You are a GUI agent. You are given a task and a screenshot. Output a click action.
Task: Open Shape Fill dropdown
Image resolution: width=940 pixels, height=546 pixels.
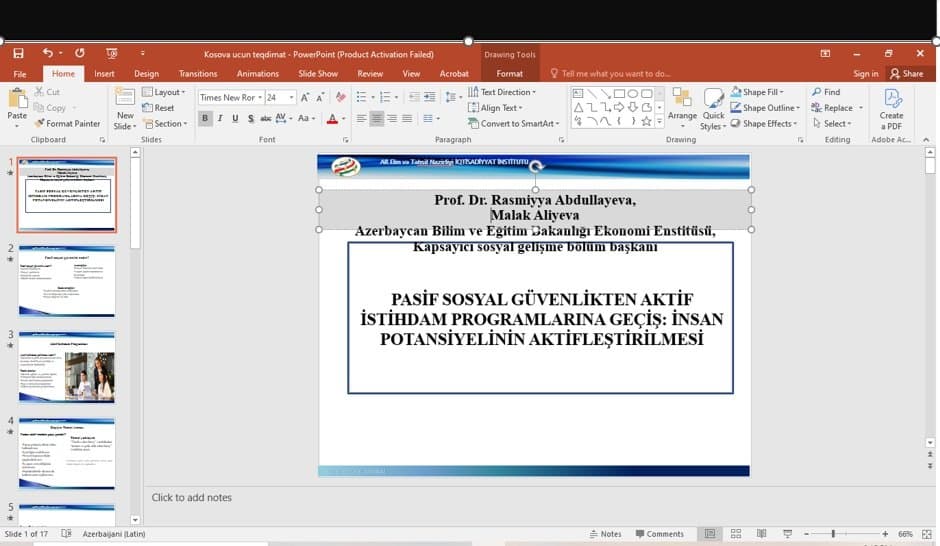[757, 92]
